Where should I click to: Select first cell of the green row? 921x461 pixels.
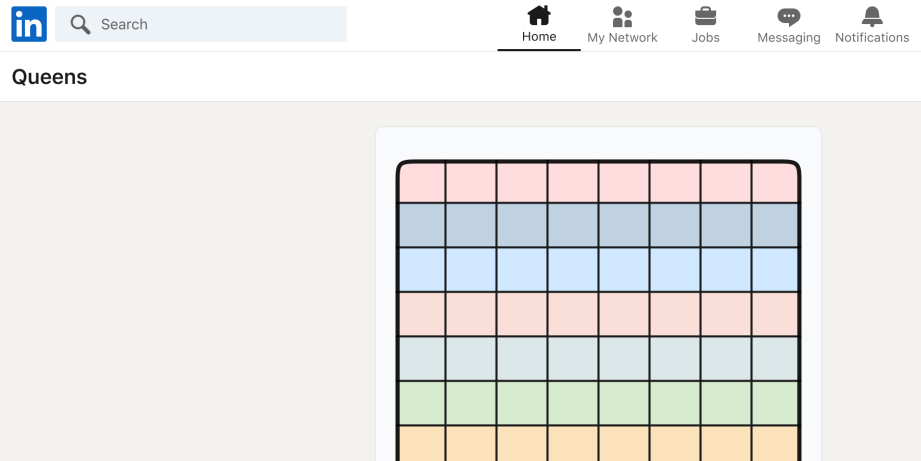421,403
